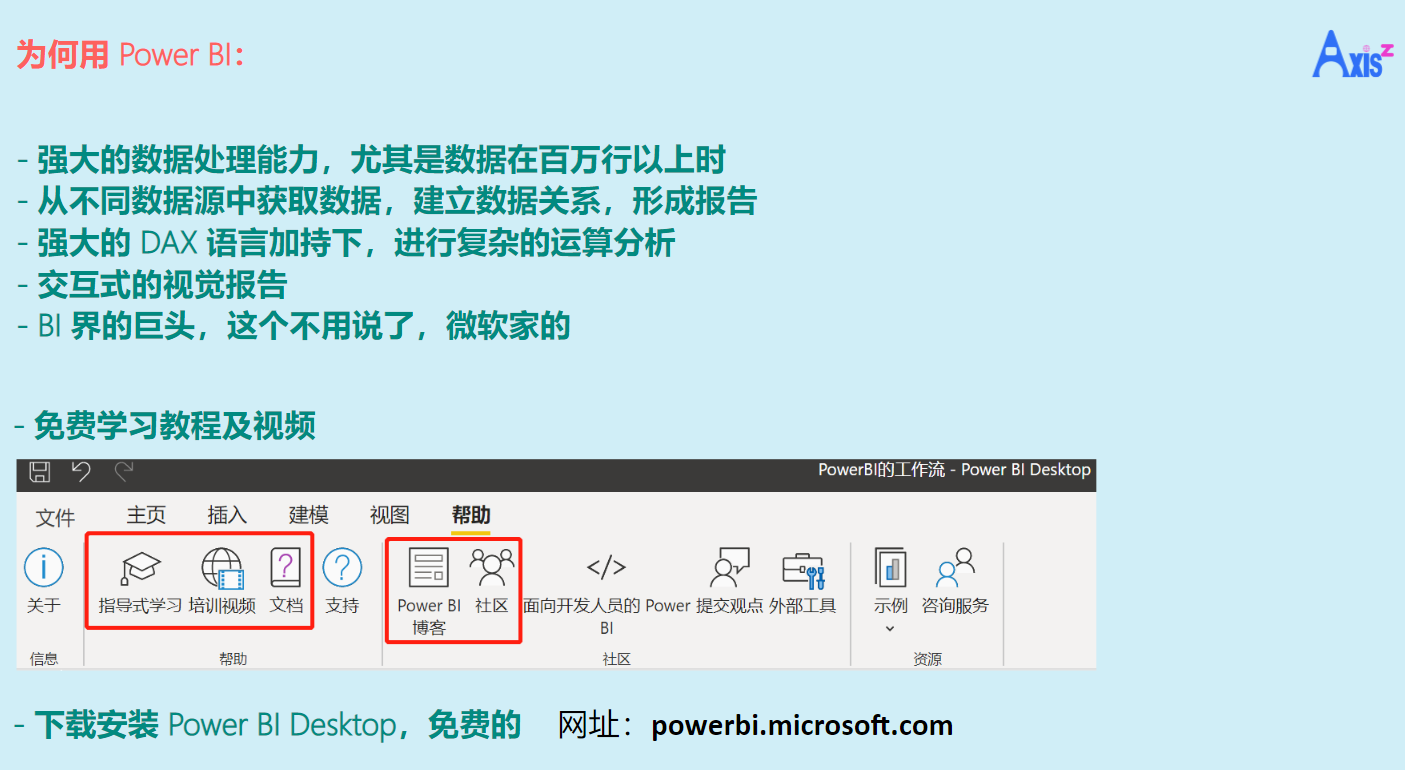Click the 交互式的视觉报告 bullet
The width and height of the screenshot is (1405, 770).
click(x=152, y=285)
